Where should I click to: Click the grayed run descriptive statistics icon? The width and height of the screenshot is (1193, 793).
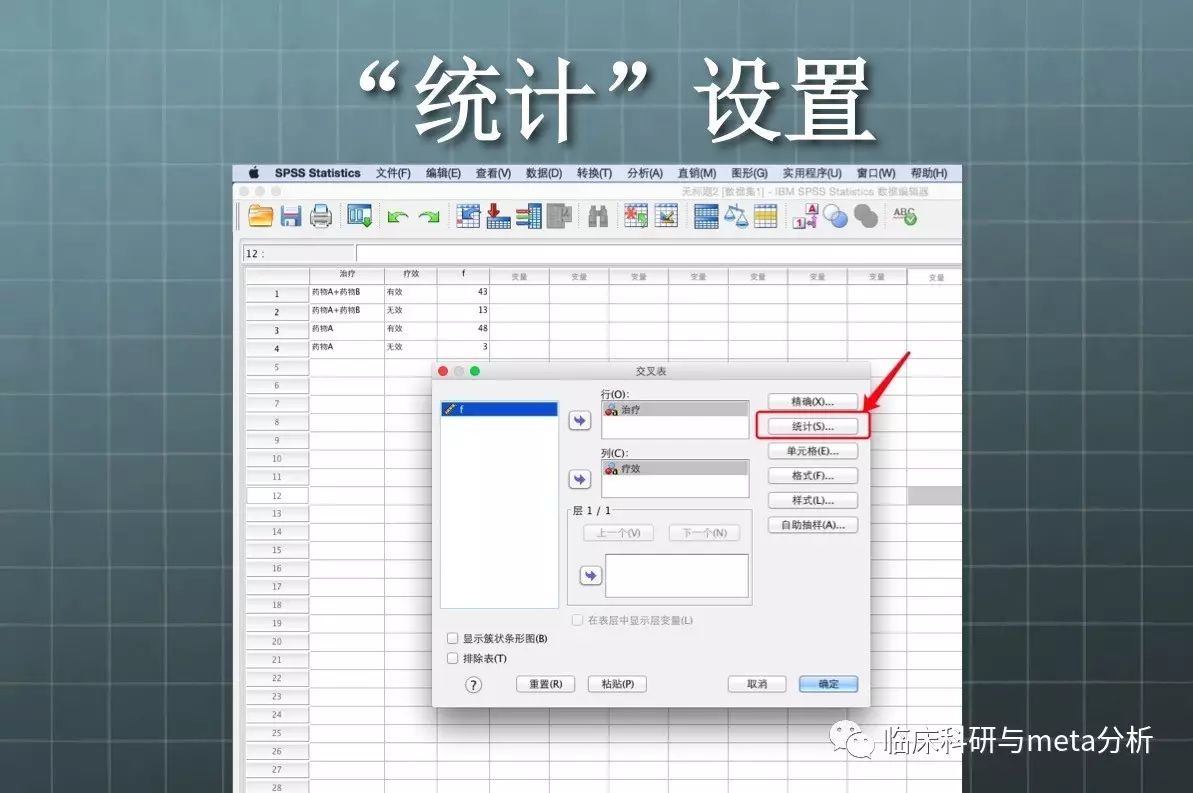click(x=559, y=216)
